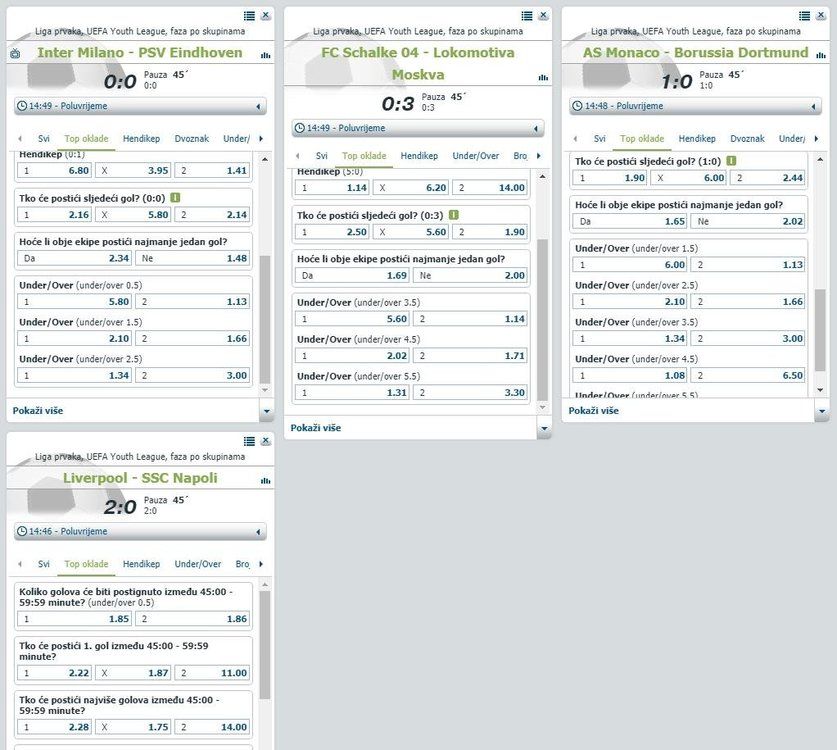The height and width of the screenshot is (750, 837).
Task: Select Hendikep tab in Liverpool panel
Action: (x=141, y=564)
